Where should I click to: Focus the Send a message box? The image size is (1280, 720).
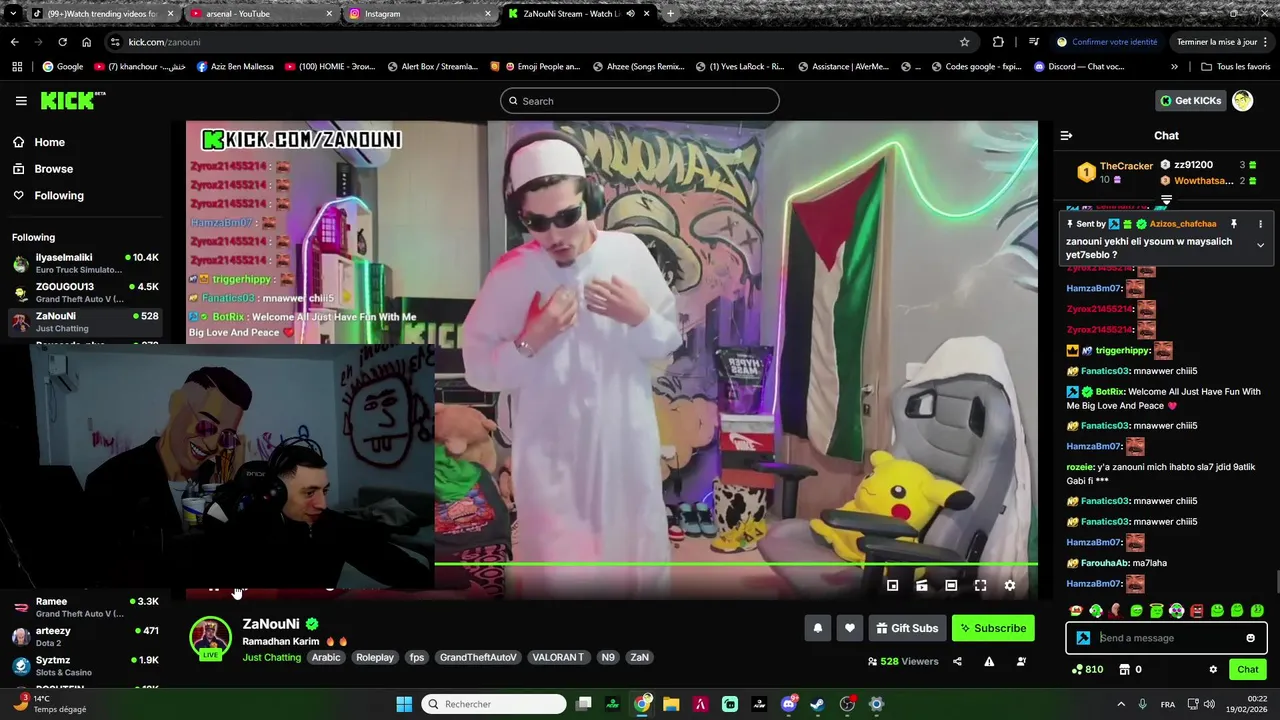(1166, 638)
